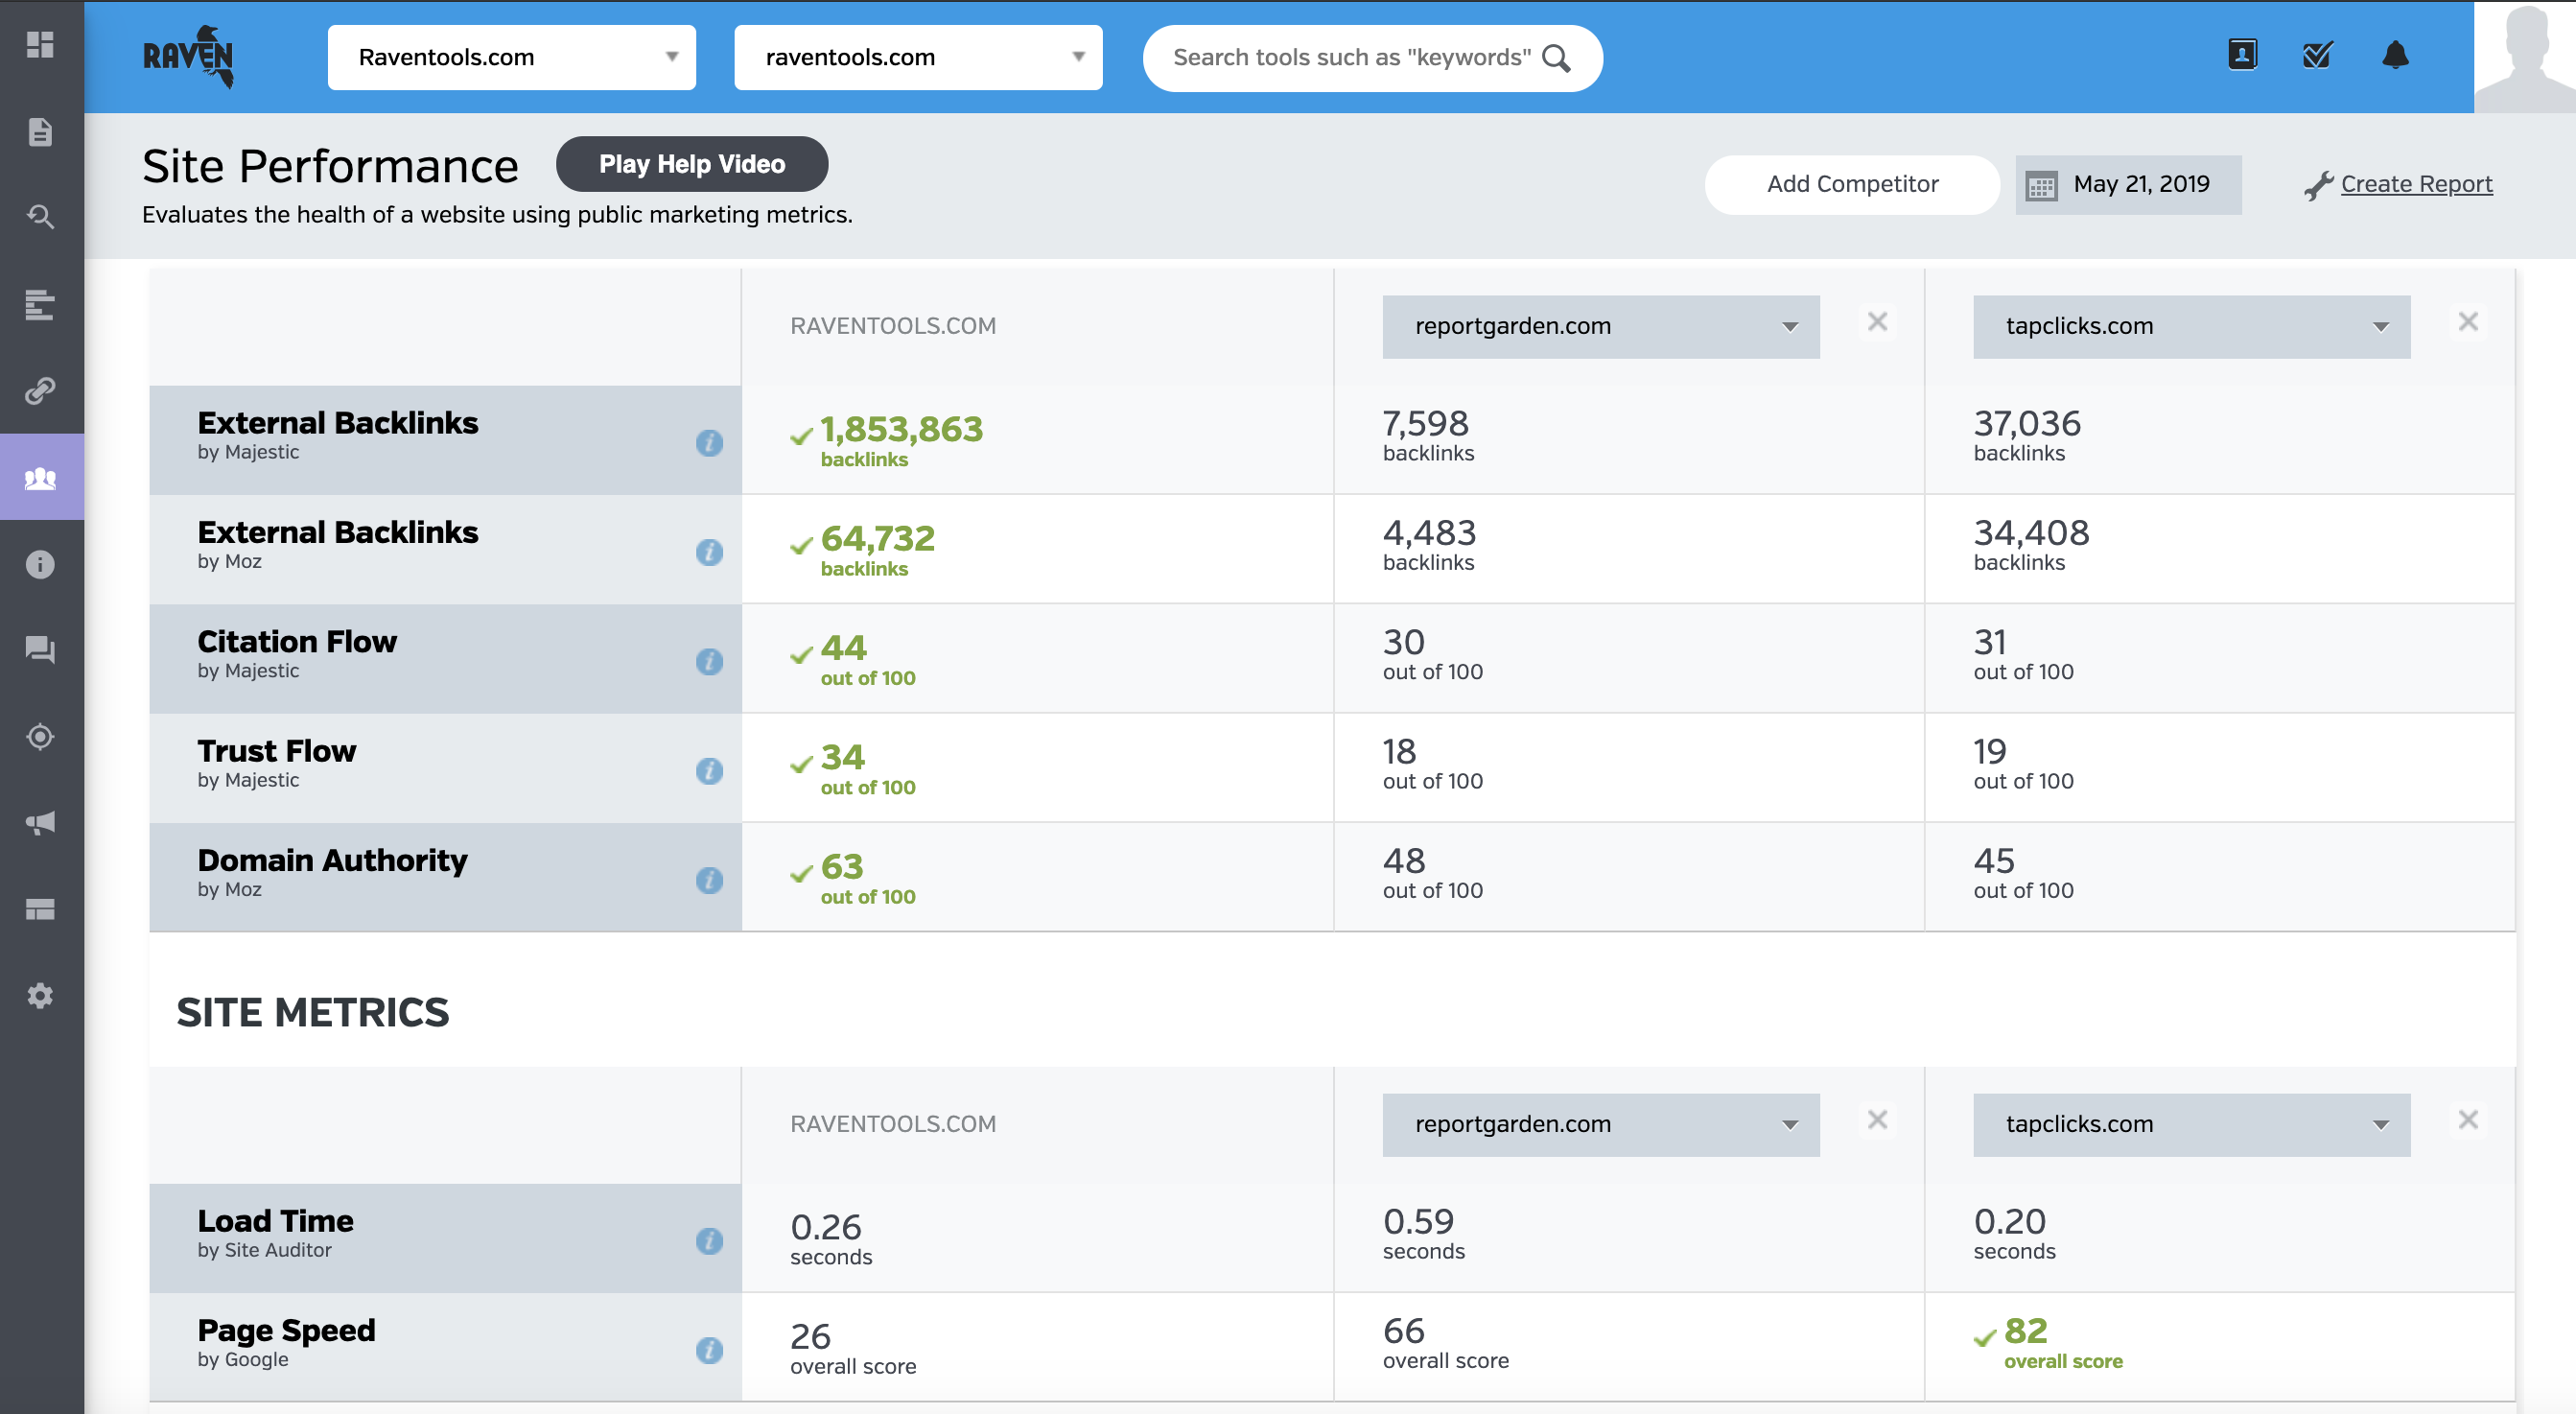Select the highlighted competitors icon in the sidebar
Viewport: 2576px width, 1414px height.
[x=41, y=477]
